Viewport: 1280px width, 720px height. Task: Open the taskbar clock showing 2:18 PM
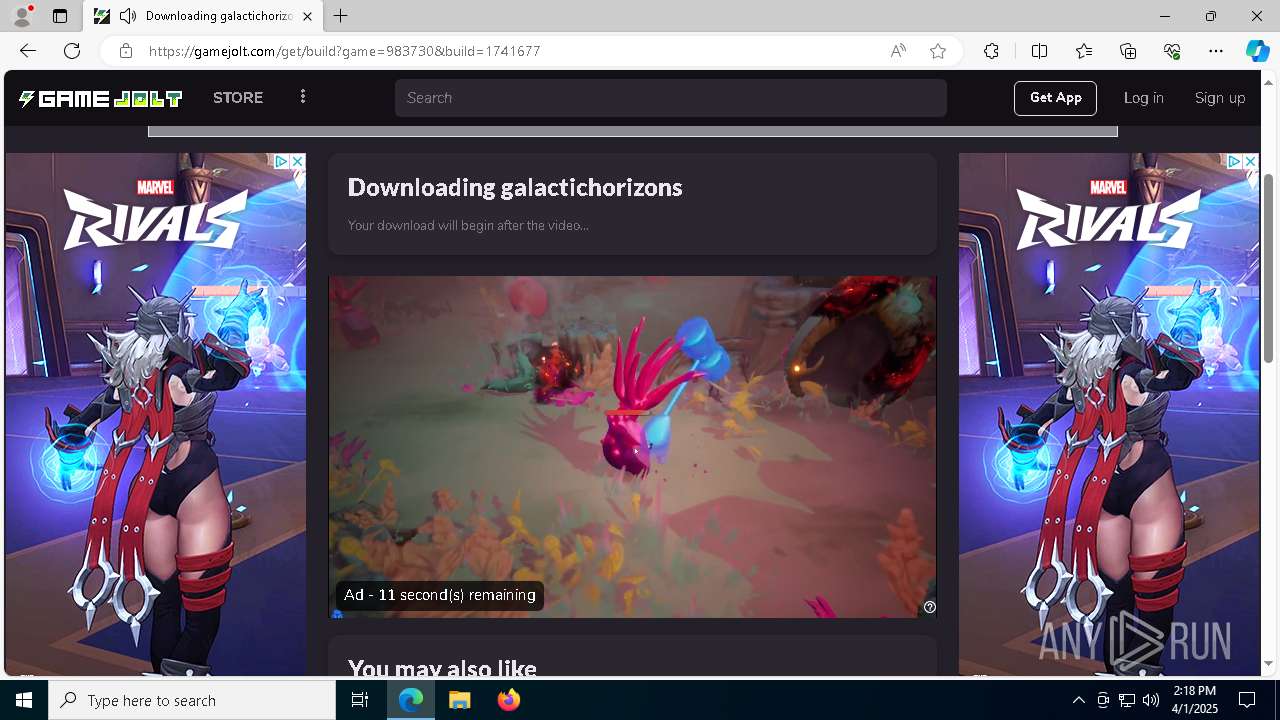point(1194,700)
